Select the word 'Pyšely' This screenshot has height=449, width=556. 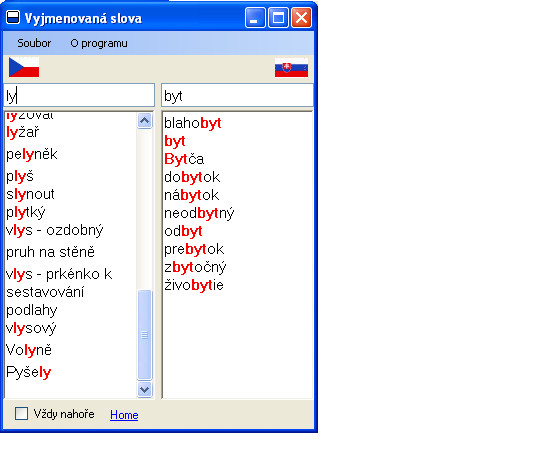point(29,372)
